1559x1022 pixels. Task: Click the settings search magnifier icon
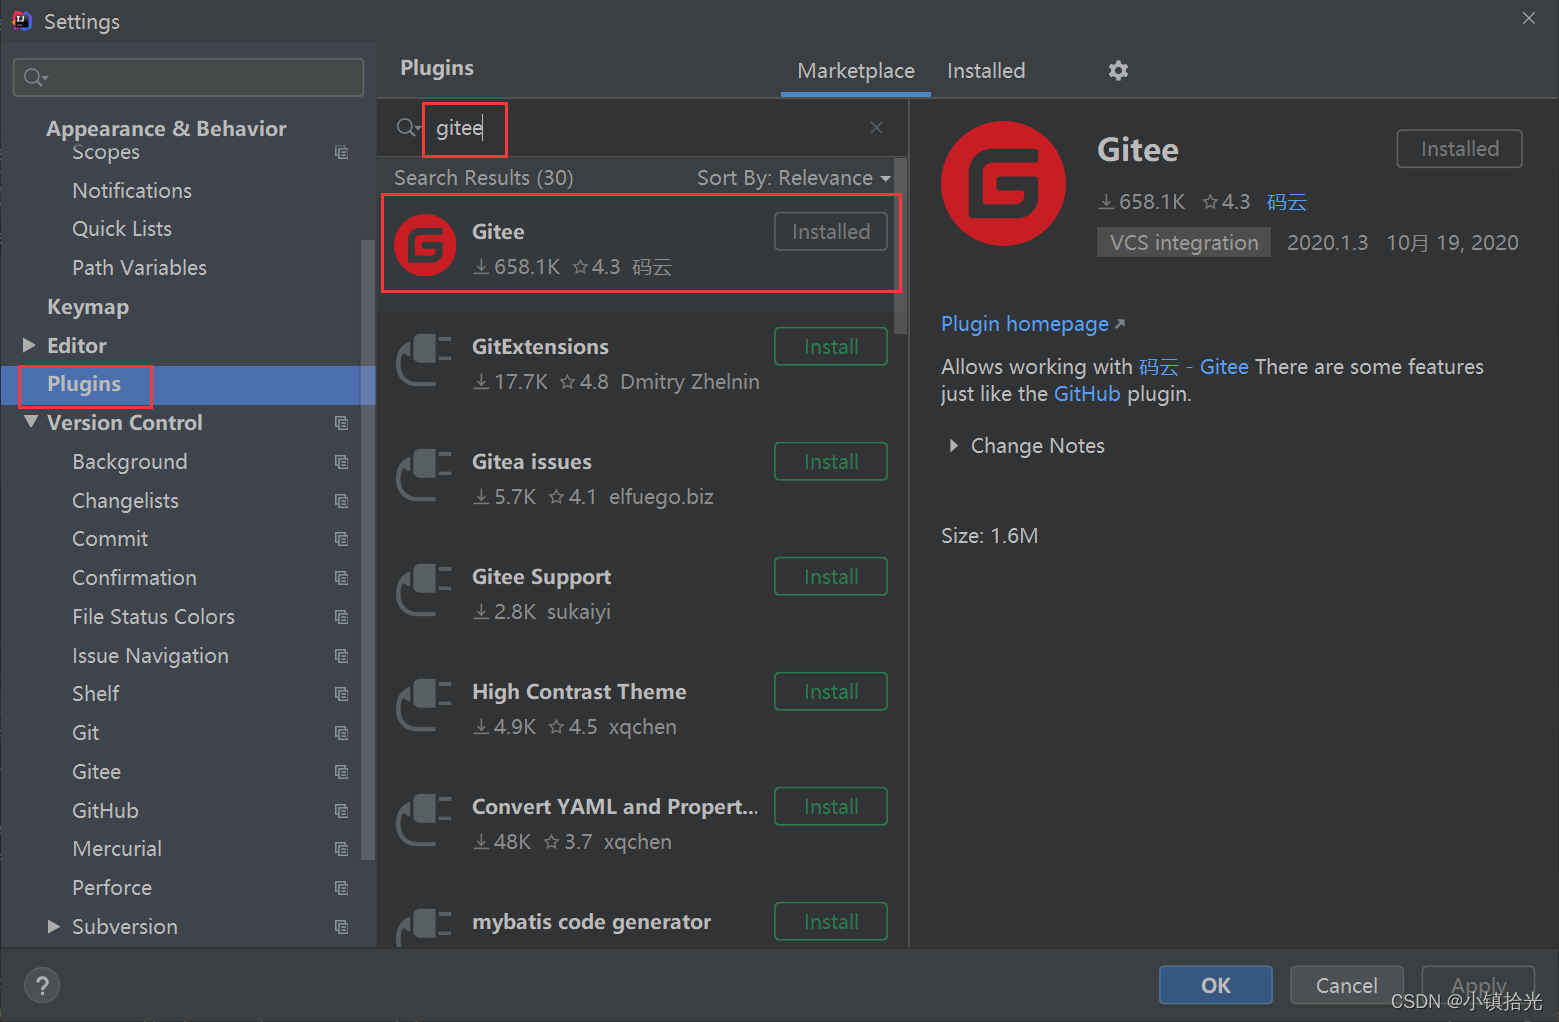(x=35, y=77)
